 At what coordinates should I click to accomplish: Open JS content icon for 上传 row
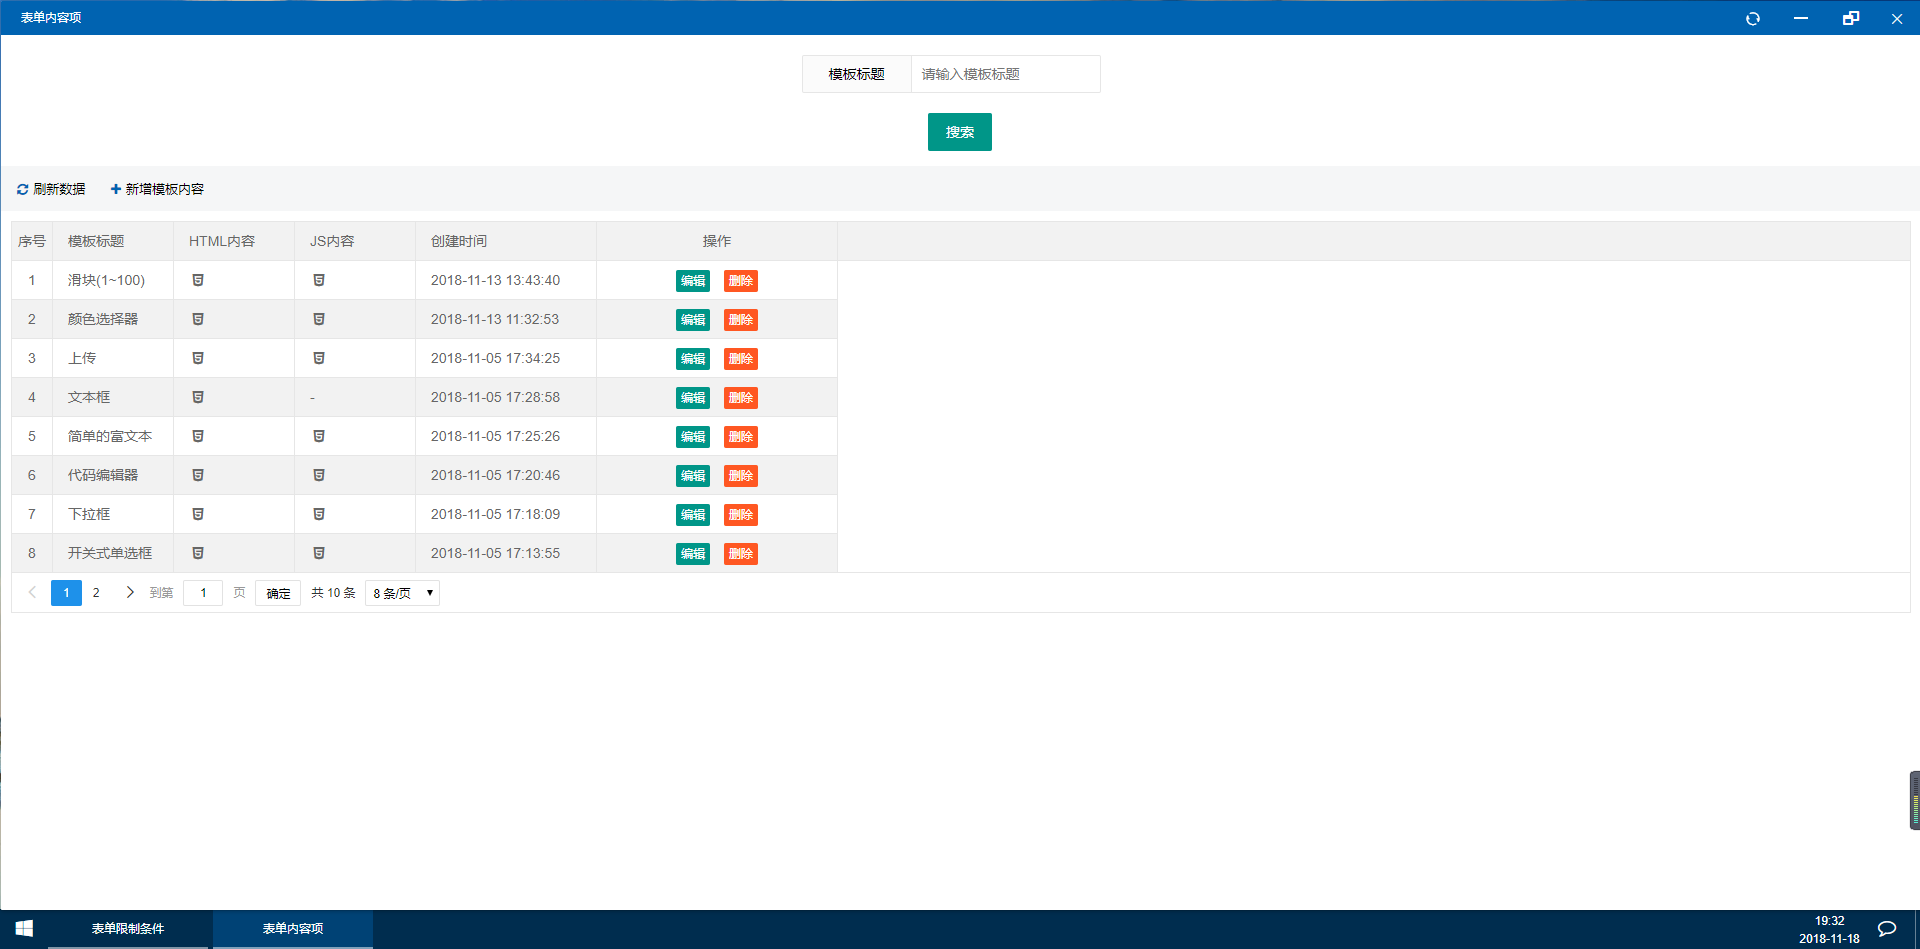point(319,358)
